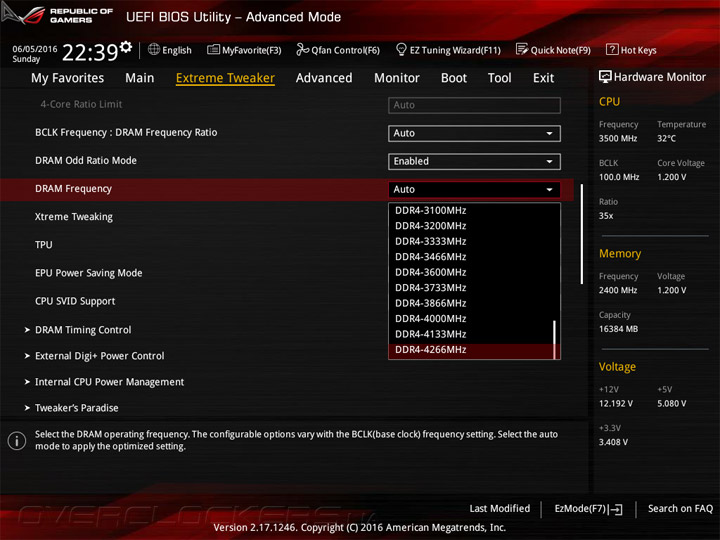The width and height of the screenshot is (720, 540).
Task: Click the EzMode exit arrow icon
Action: [616, 509]
